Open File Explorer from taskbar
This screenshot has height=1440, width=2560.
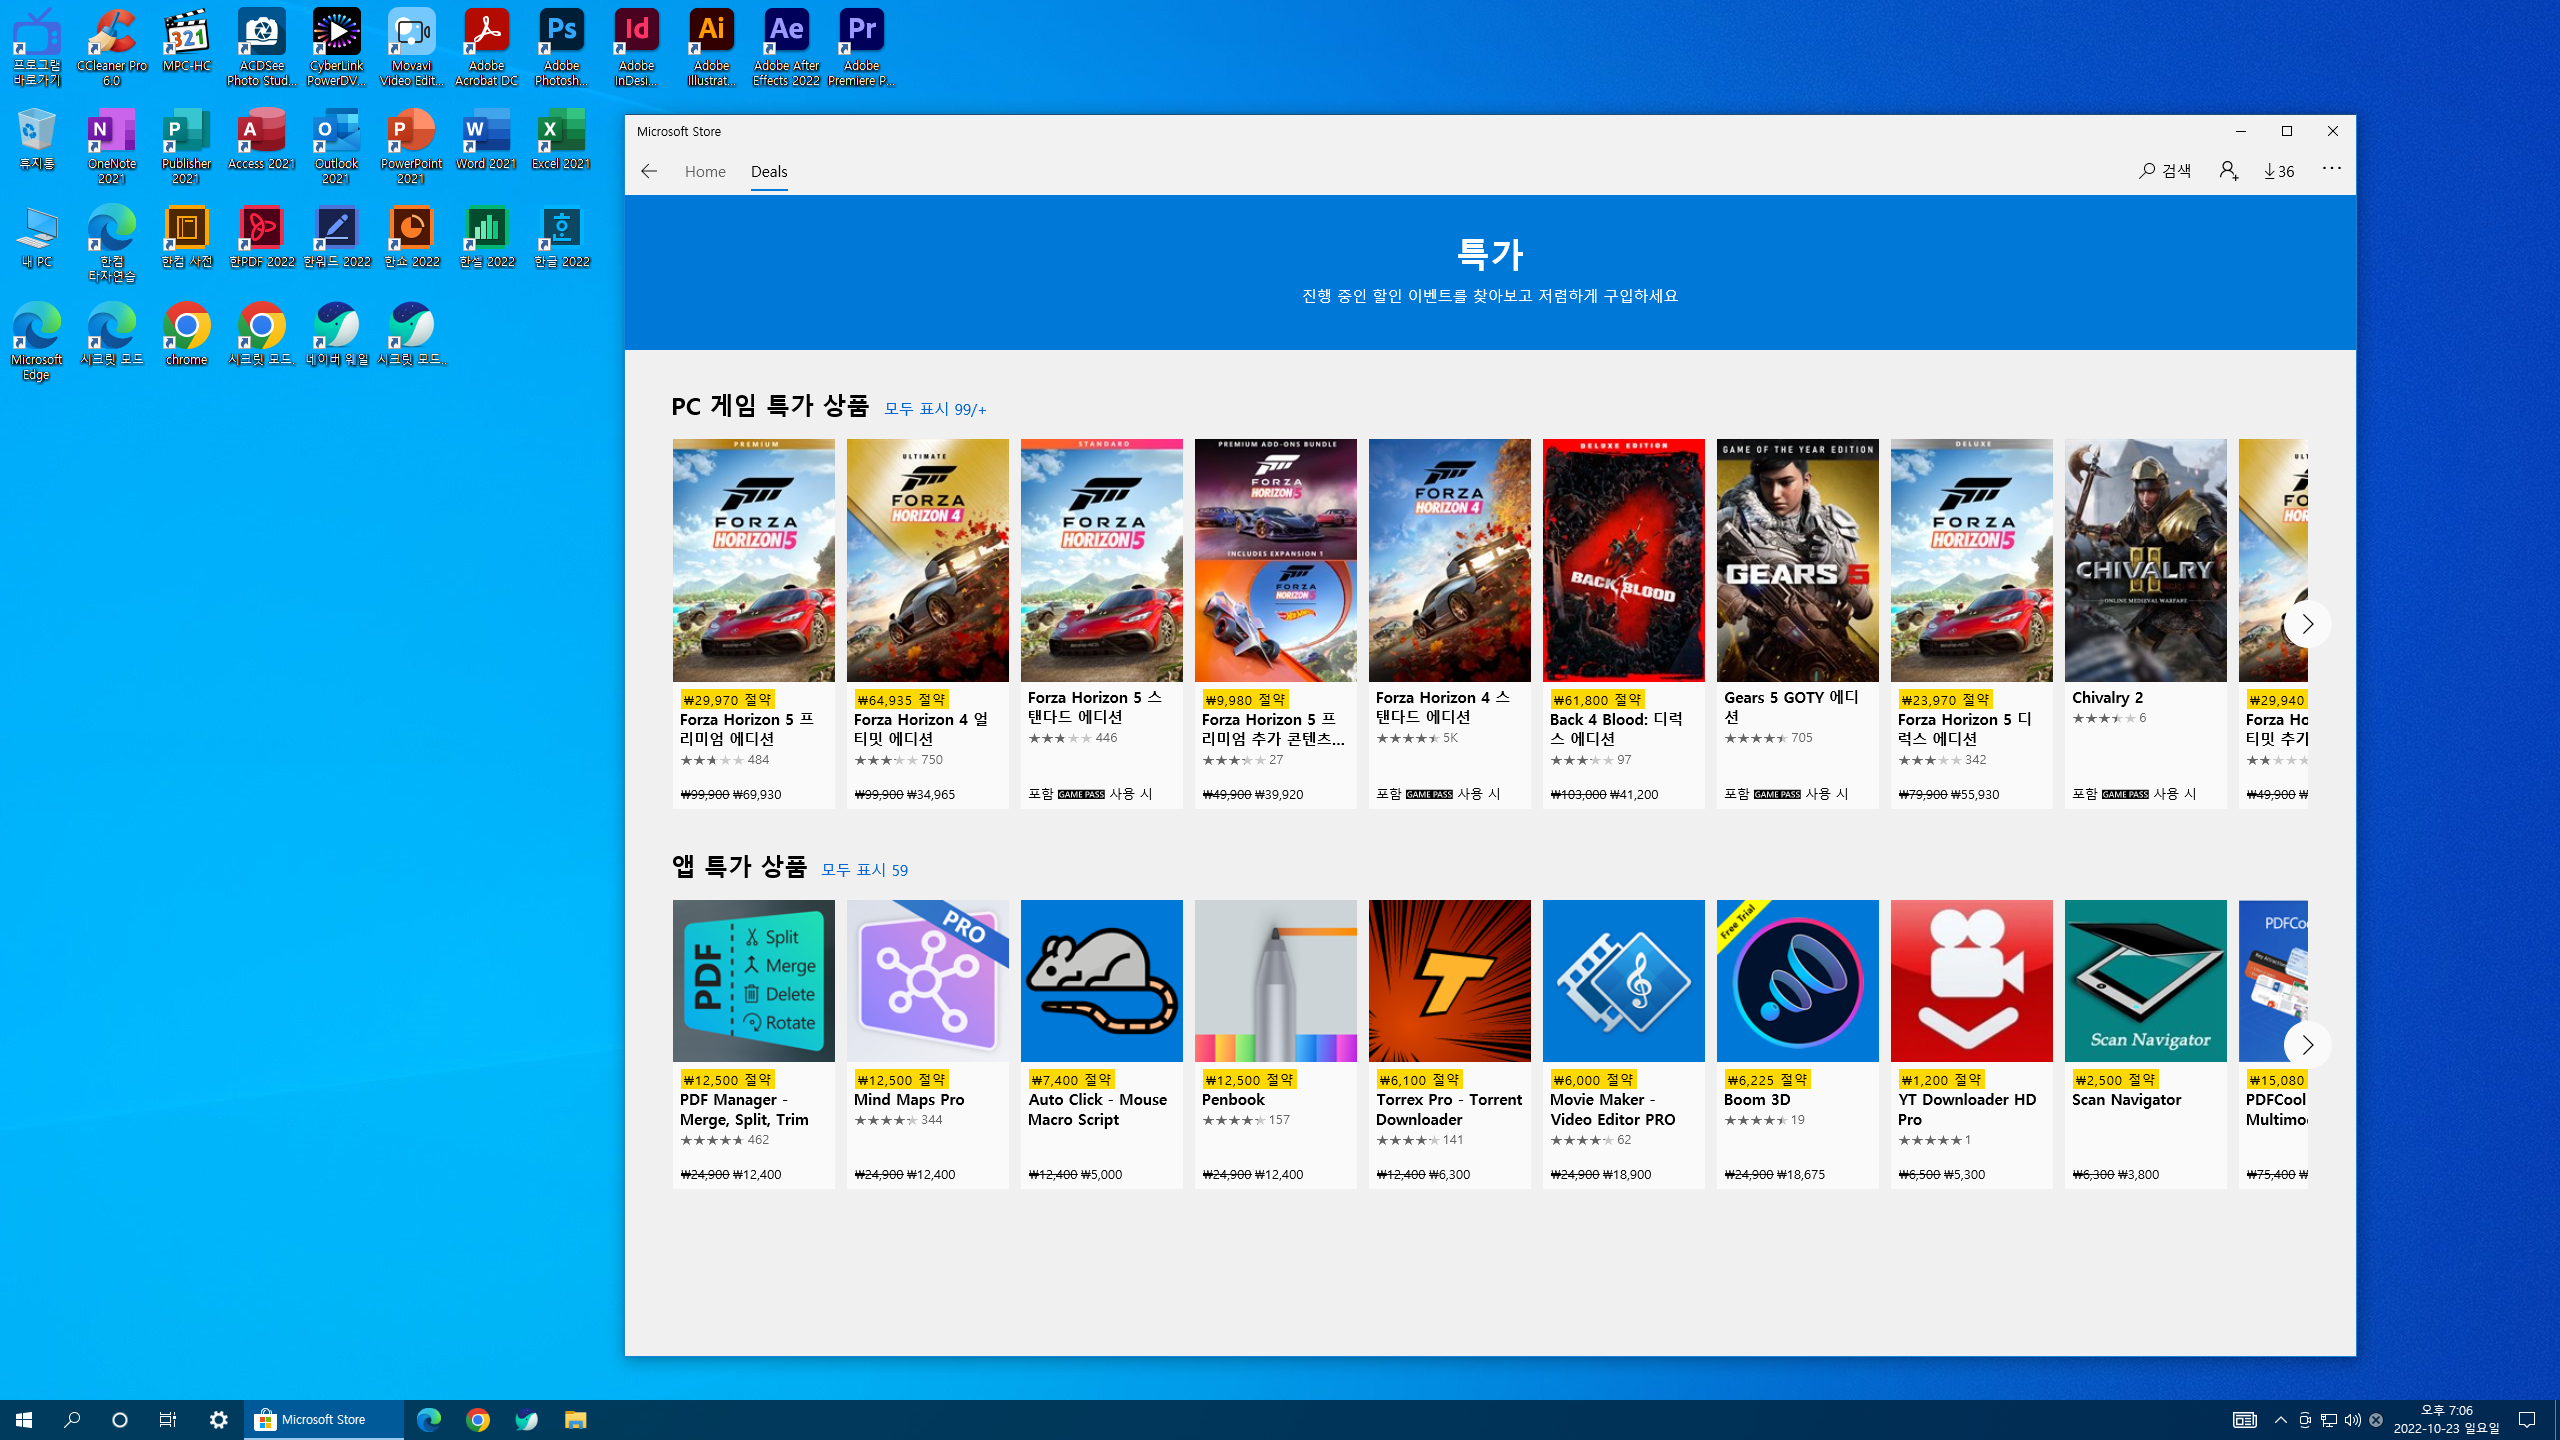575,1419
